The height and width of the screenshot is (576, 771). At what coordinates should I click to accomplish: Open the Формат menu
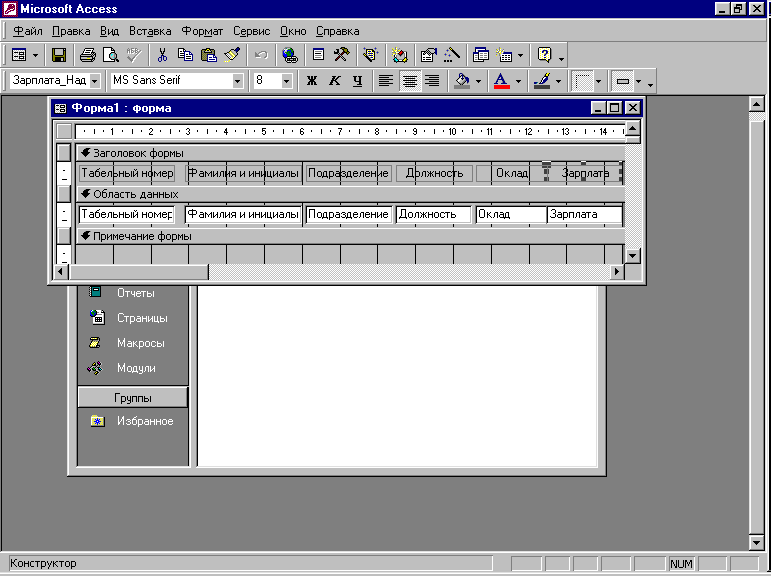(202, 31)
